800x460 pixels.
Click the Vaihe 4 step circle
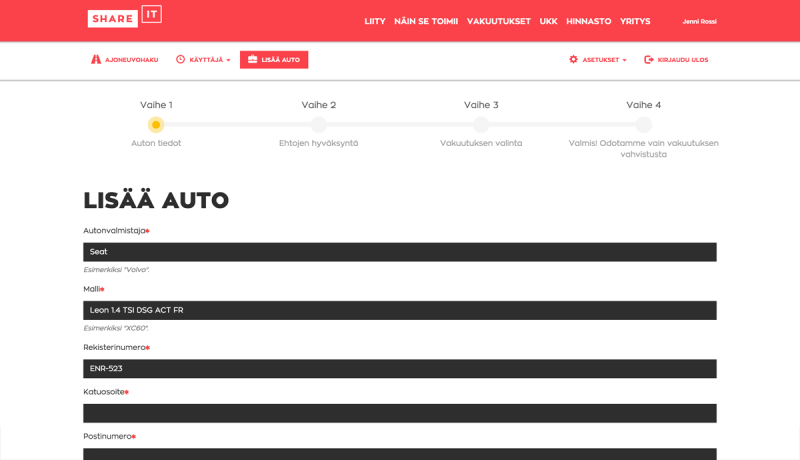pyautogui.click(x=643, y=124)
